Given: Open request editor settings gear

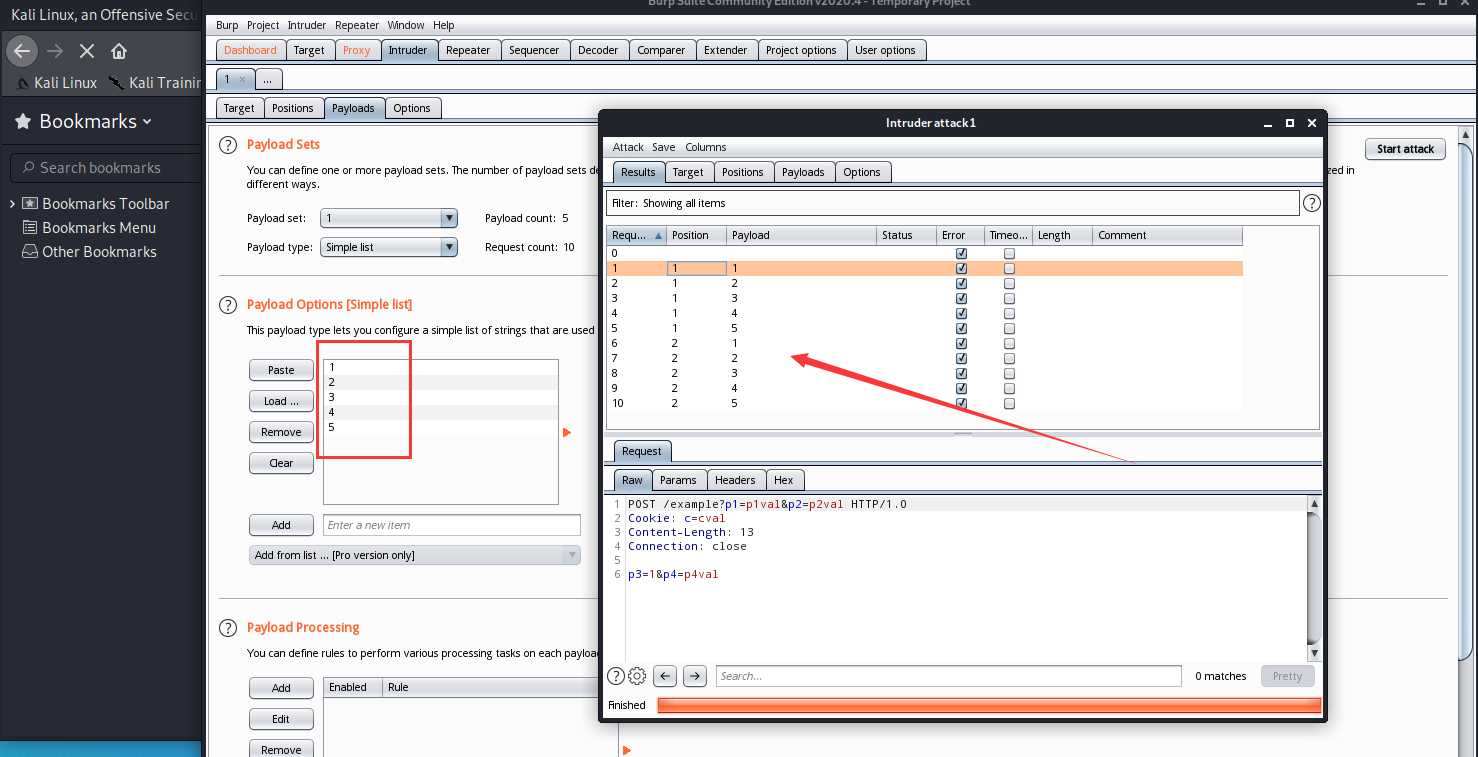Looking at the screenshot, I should click(x=637, y=676).
